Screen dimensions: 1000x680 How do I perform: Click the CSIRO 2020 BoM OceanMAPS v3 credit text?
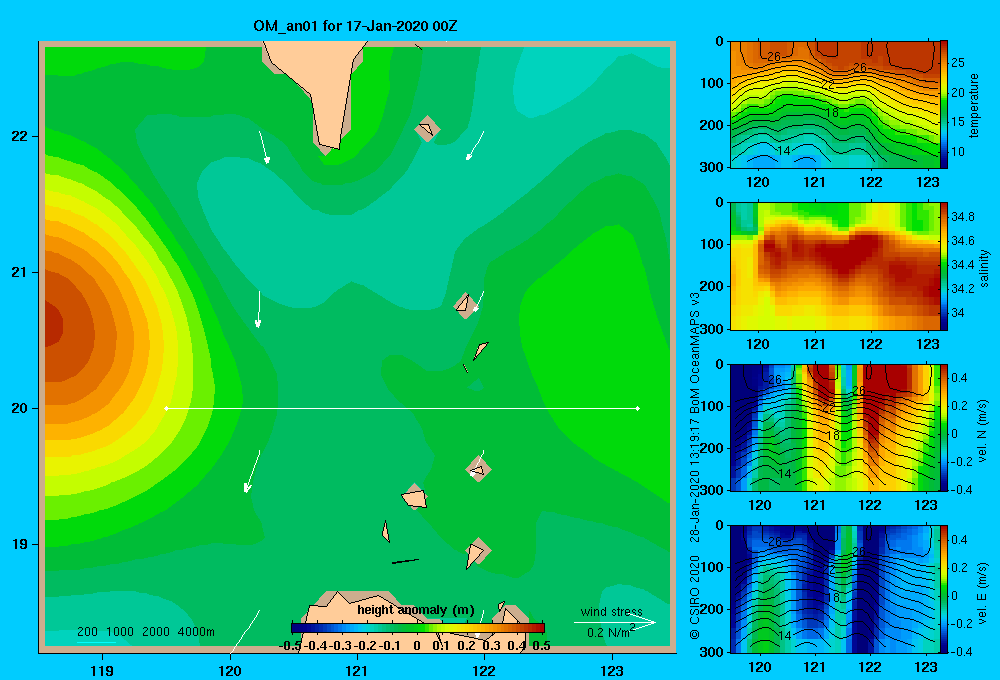[695, 466]
